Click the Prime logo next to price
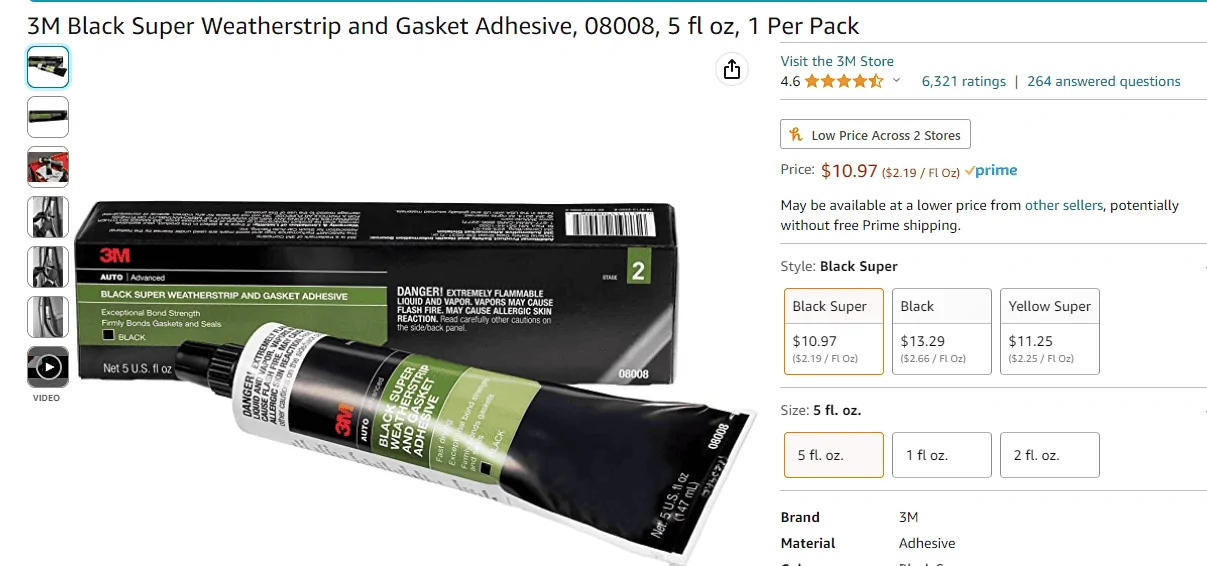The width and height of the screenshot is (1207, 566). tap(991, 171)
